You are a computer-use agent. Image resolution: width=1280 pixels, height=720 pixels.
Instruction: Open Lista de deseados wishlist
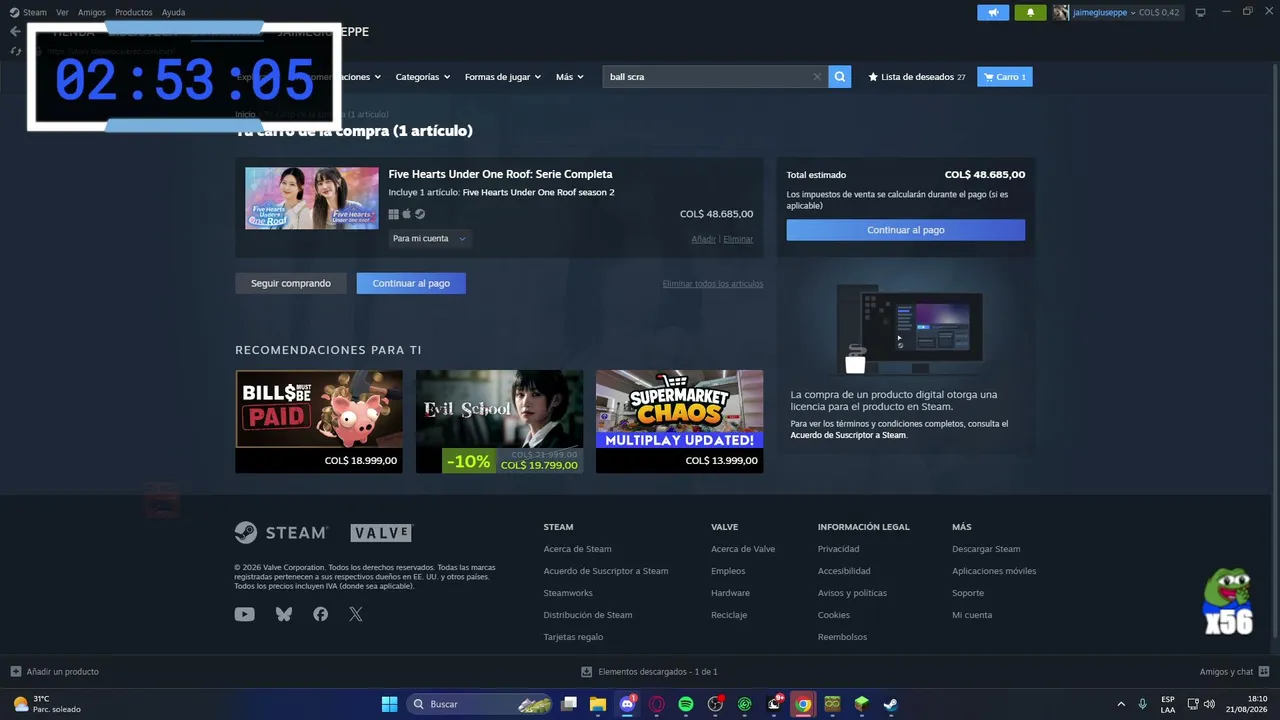click(917, 77)
